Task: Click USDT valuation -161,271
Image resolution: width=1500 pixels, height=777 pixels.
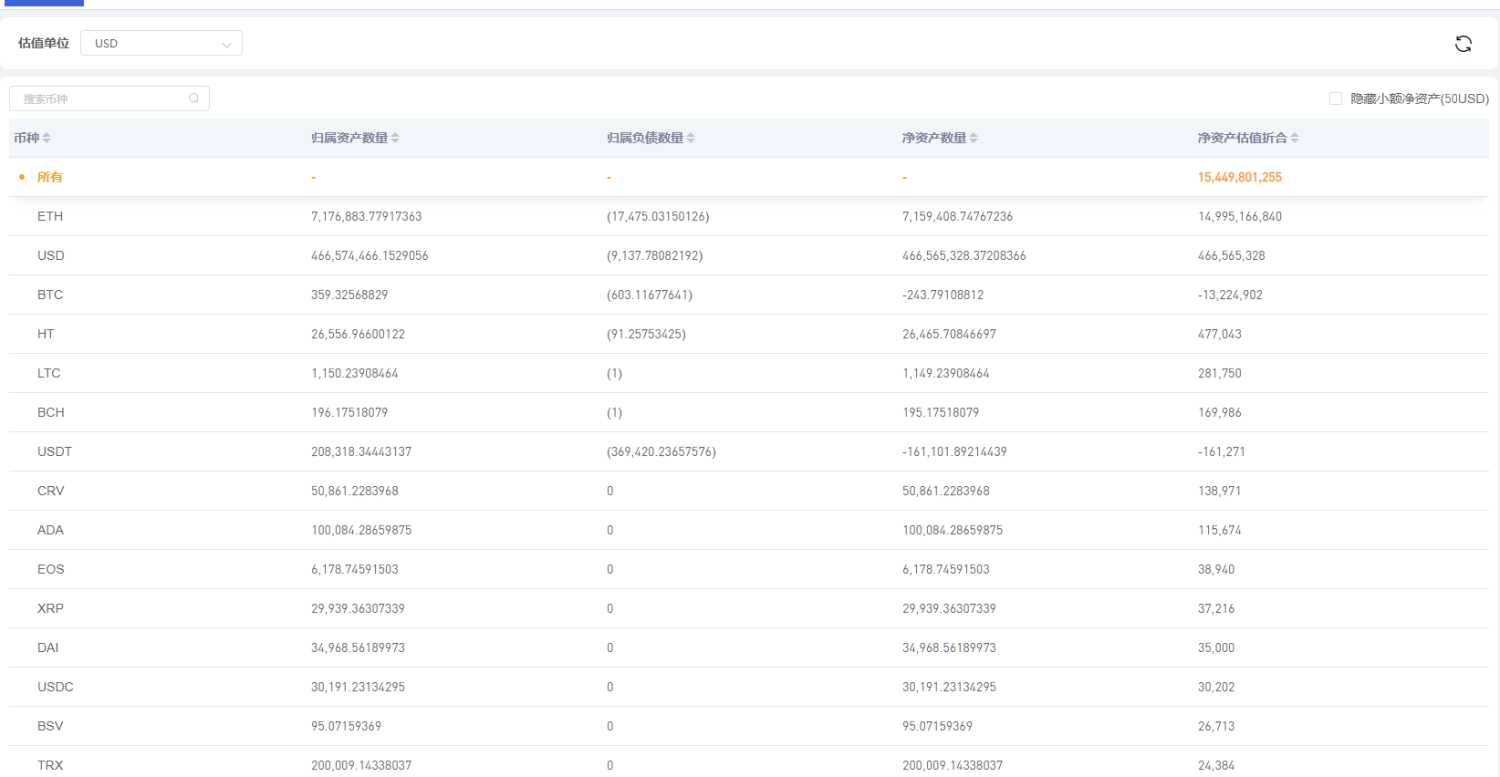Action: (x=1221, y=451)
